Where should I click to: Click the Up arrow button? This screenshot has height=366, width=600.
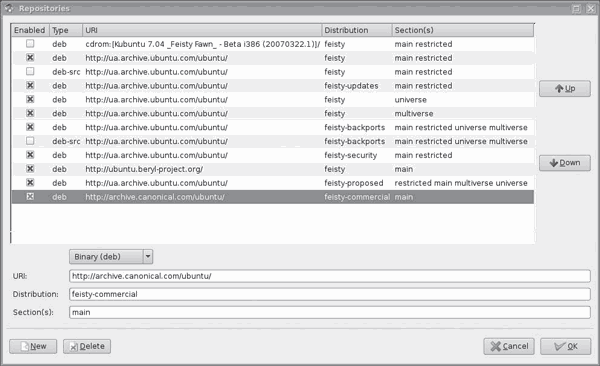click(x=565, y=89)
